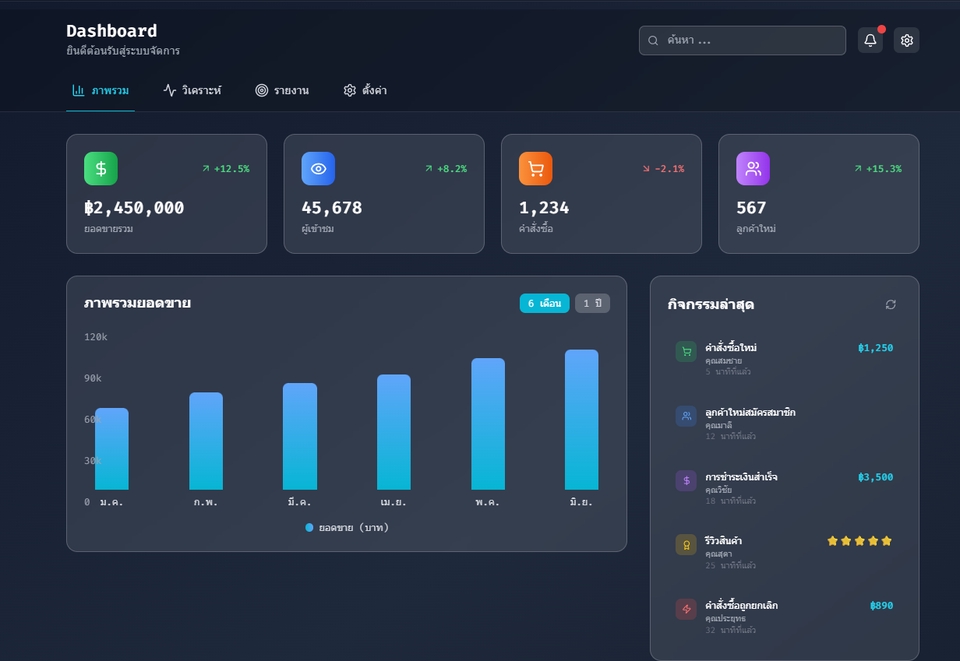Image resolution: width=960 pixels, height=661 pixels.
Task: Click into the ค้นหา search field
Action: (x=750, y=41)
